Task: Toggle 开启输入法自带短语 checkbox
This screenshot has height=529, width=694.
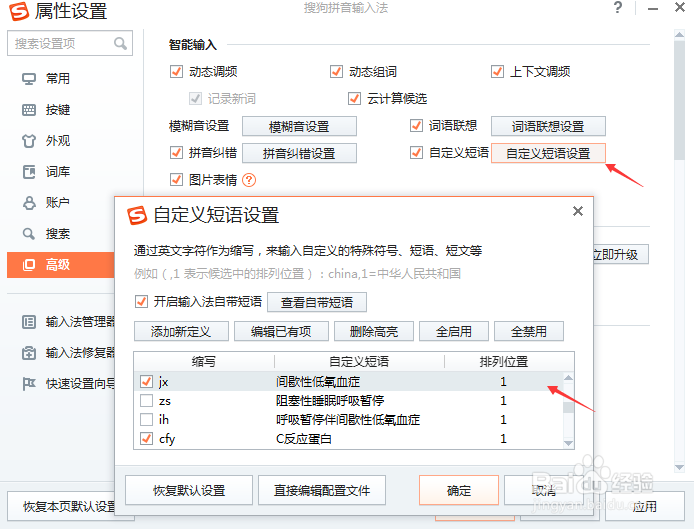Action: 141,301
